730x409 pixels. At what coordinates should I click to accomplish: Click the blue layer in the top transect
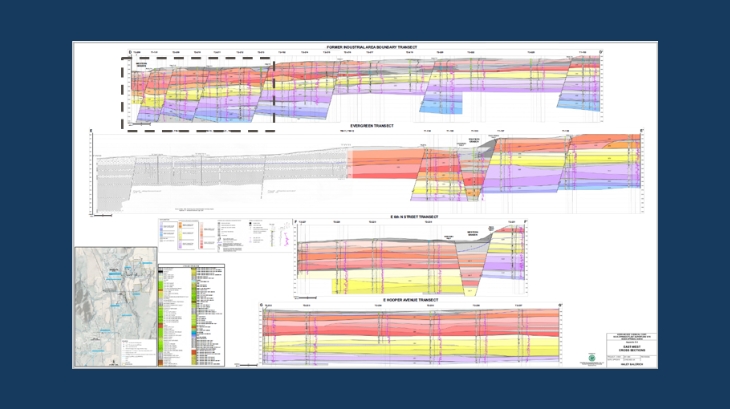point(441,102)
